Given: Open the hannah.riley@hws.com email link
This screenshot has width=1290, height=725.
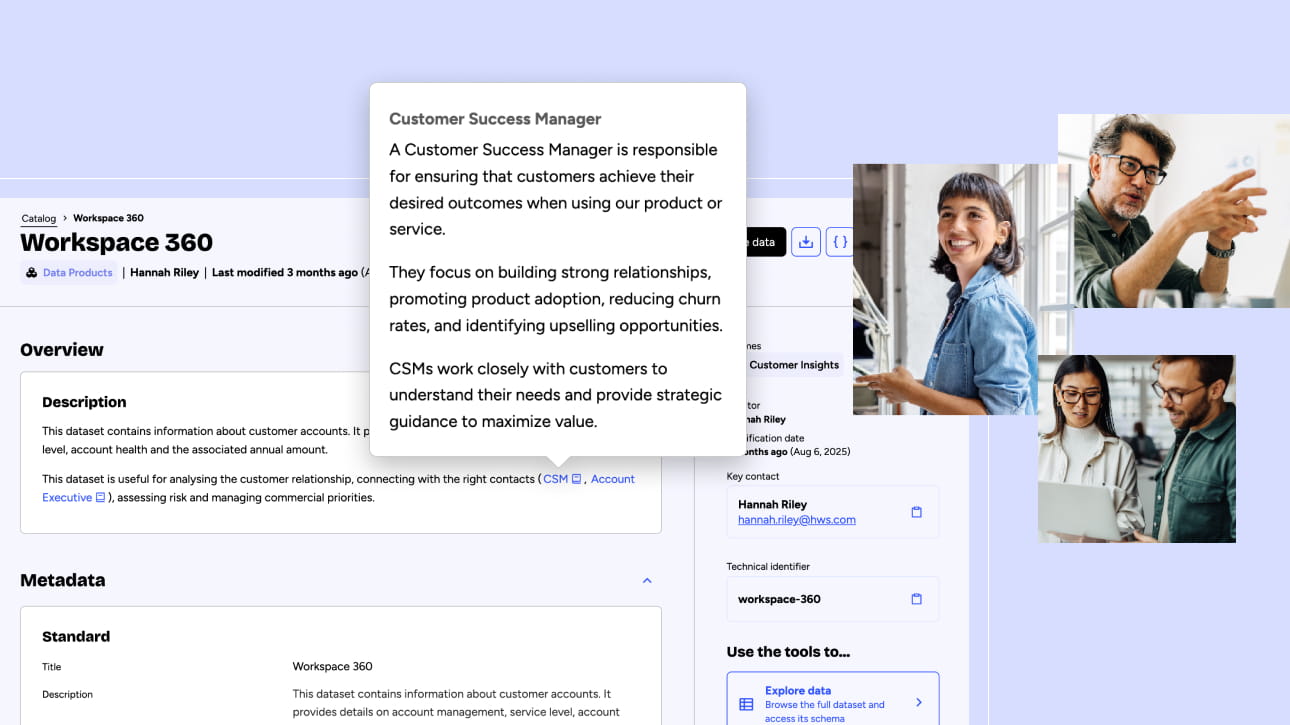Looking at the screenshot, I should click(796, 520).
